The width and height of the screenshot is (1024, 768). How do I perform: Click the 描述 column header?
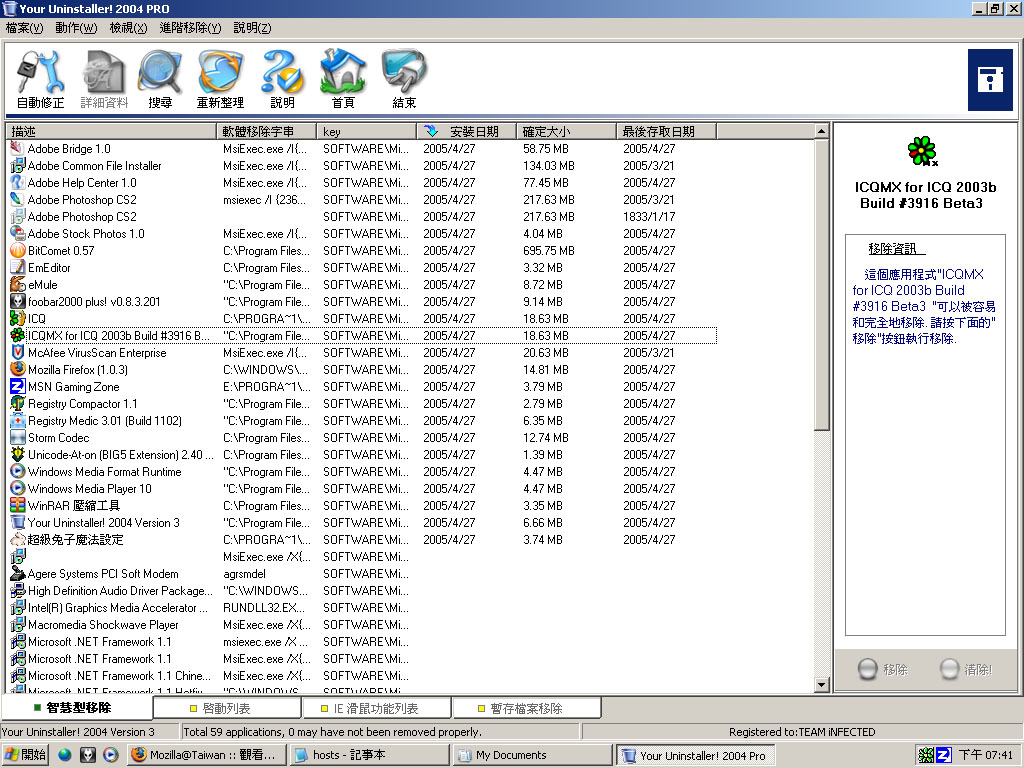point(24,131)
